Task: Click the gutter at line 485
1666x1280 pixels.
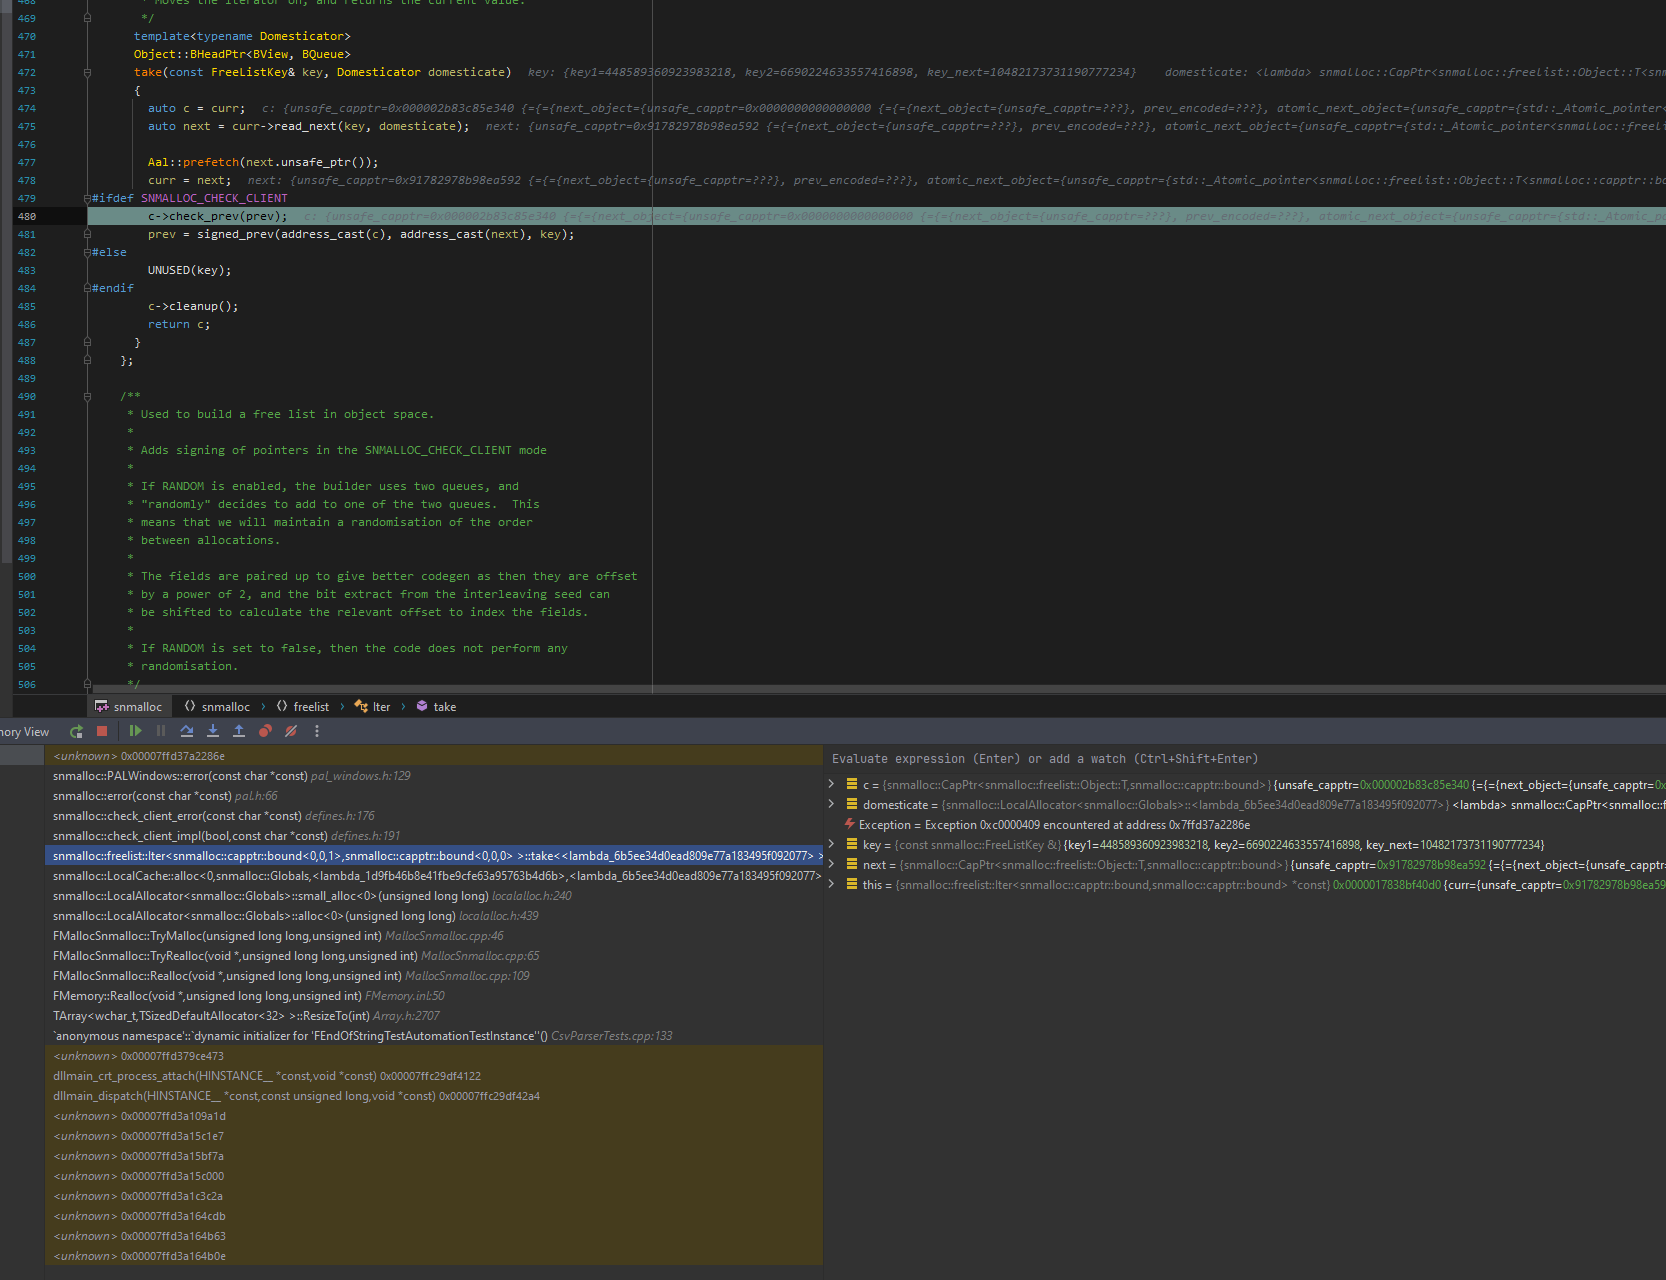Action: [50, 306]
